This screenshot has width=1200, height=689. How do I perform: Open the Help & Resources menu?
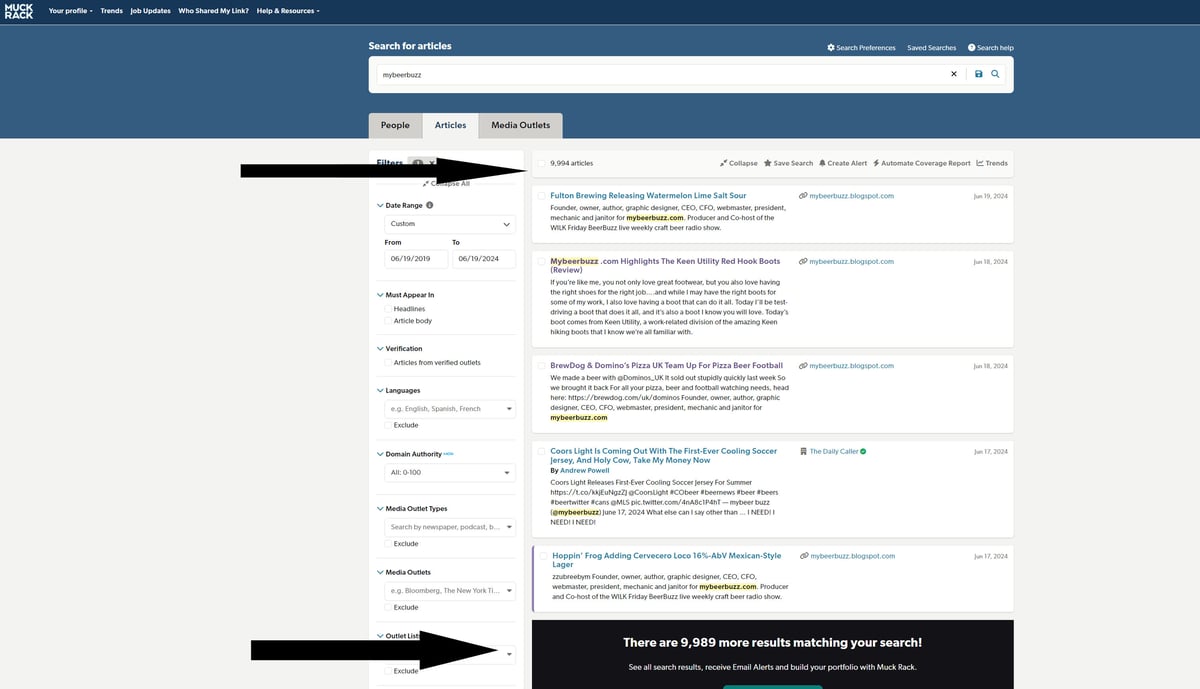(x=288, y=11)
